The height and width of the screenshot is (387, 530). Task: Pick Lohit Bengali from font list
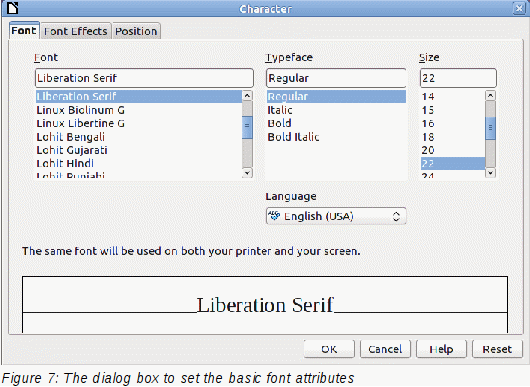point(139,137)
